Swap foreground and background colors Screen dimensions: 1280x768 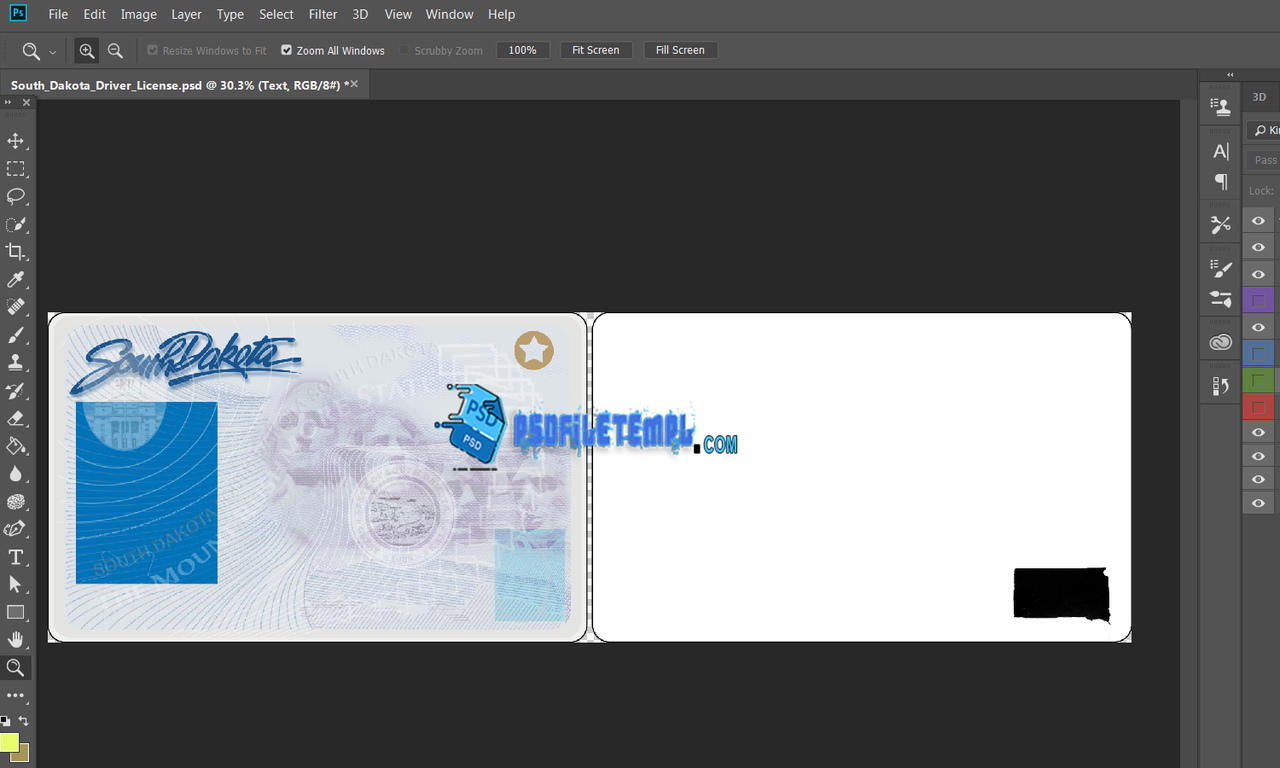pos(24,720)
